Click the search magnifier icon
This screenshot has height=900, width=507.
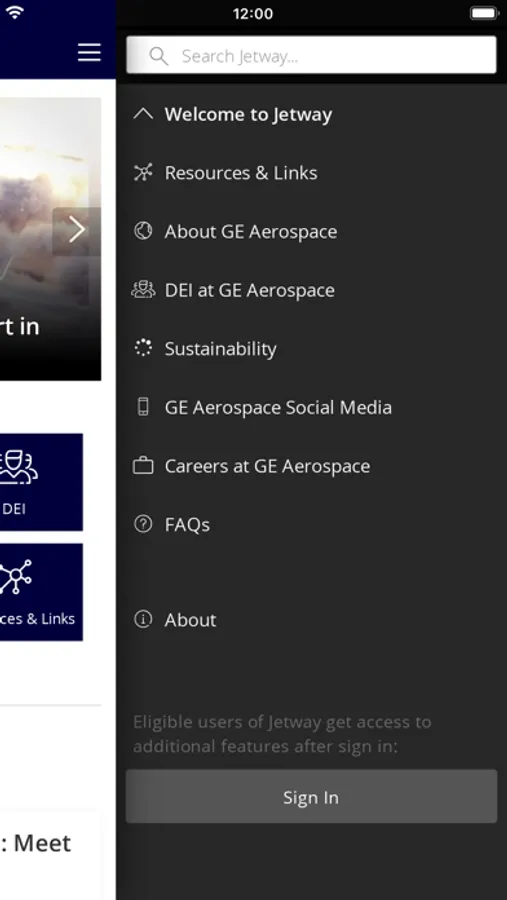pyautogui.click(x=158, y=56)
